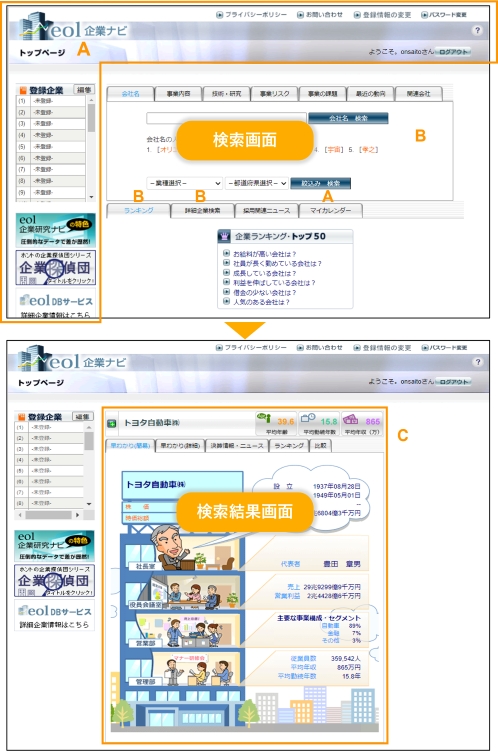The width and height of the screenshot is (498, 751).
Task: Open お問い合わせ link on results screen
Action: [x=320, y=348]
